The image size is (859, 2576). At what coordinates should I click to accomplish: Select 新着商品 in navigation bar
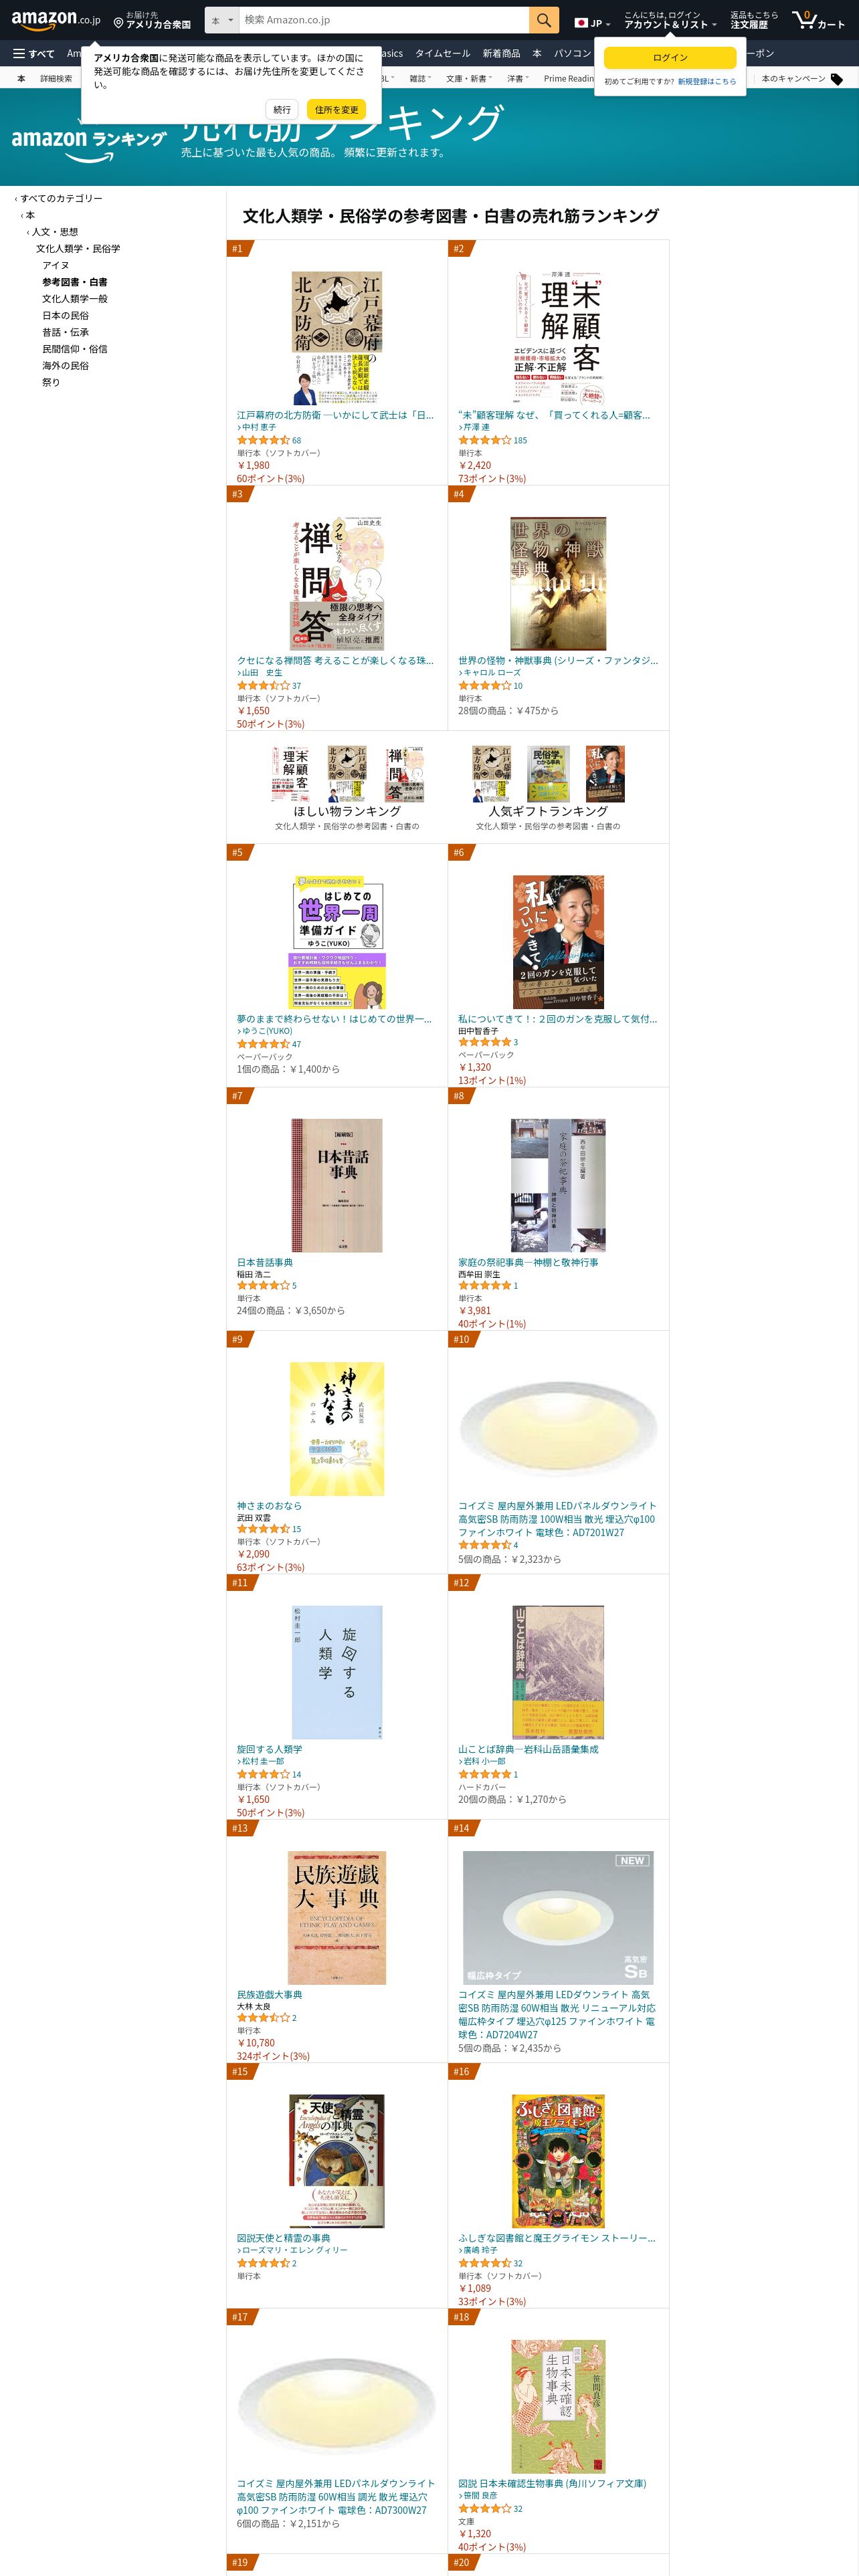pyautogui.click(x=501, y=53)
